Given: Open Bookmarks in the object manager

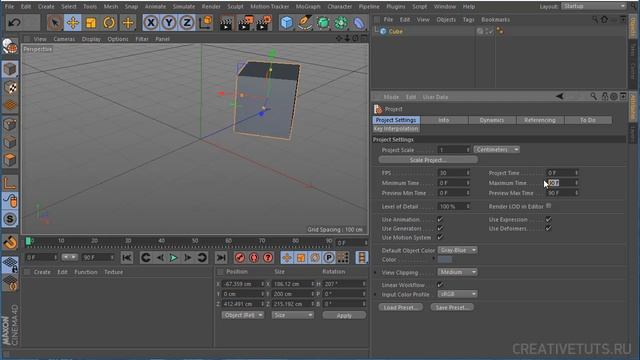Looking at the screenshot, I should (x=495, y=20).
